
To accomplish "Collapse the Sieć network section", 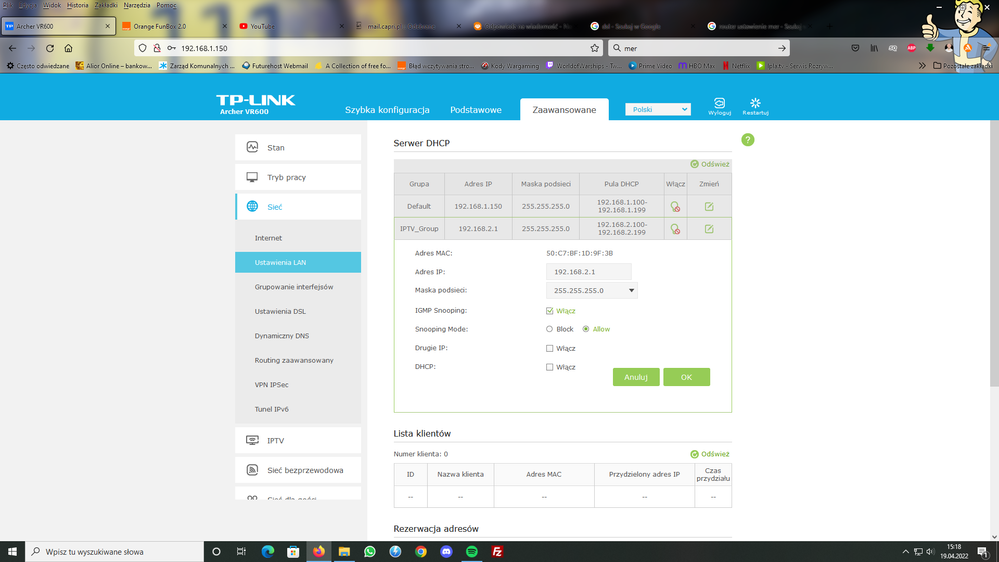I will coord(298,206).
